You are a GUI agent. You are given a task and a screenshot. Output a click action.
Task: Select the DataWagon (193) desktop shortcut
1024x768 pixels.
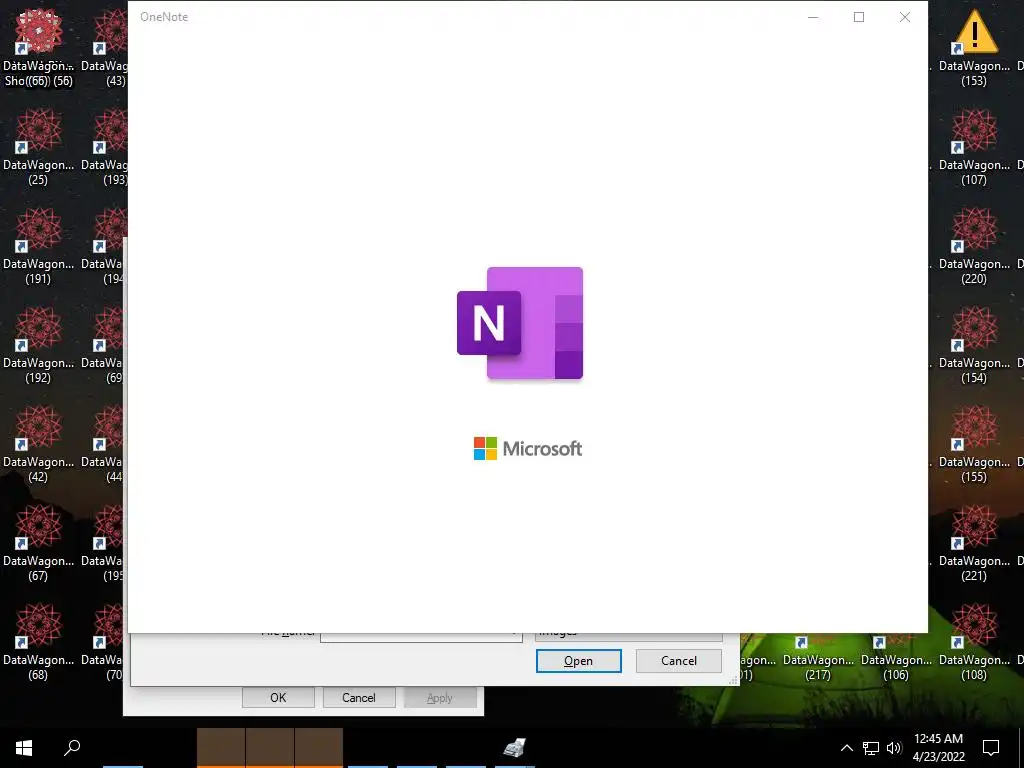pos(104,147)
